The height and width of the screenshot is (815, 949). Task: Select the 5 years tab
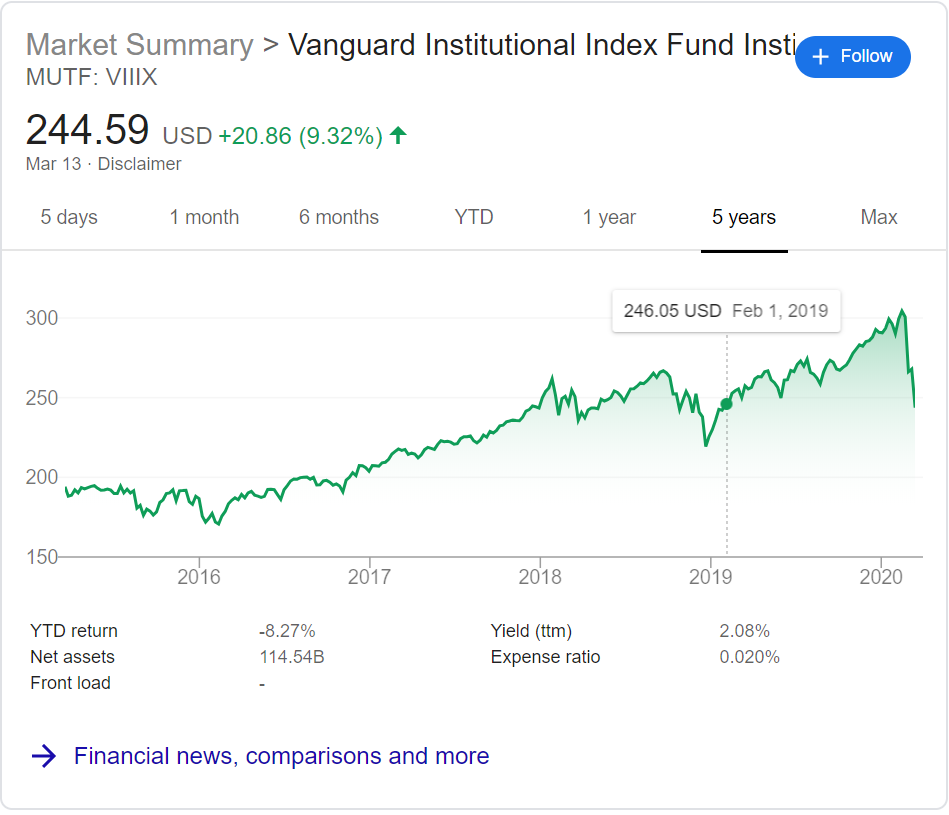pyautogui.click(x=744, y=217)
